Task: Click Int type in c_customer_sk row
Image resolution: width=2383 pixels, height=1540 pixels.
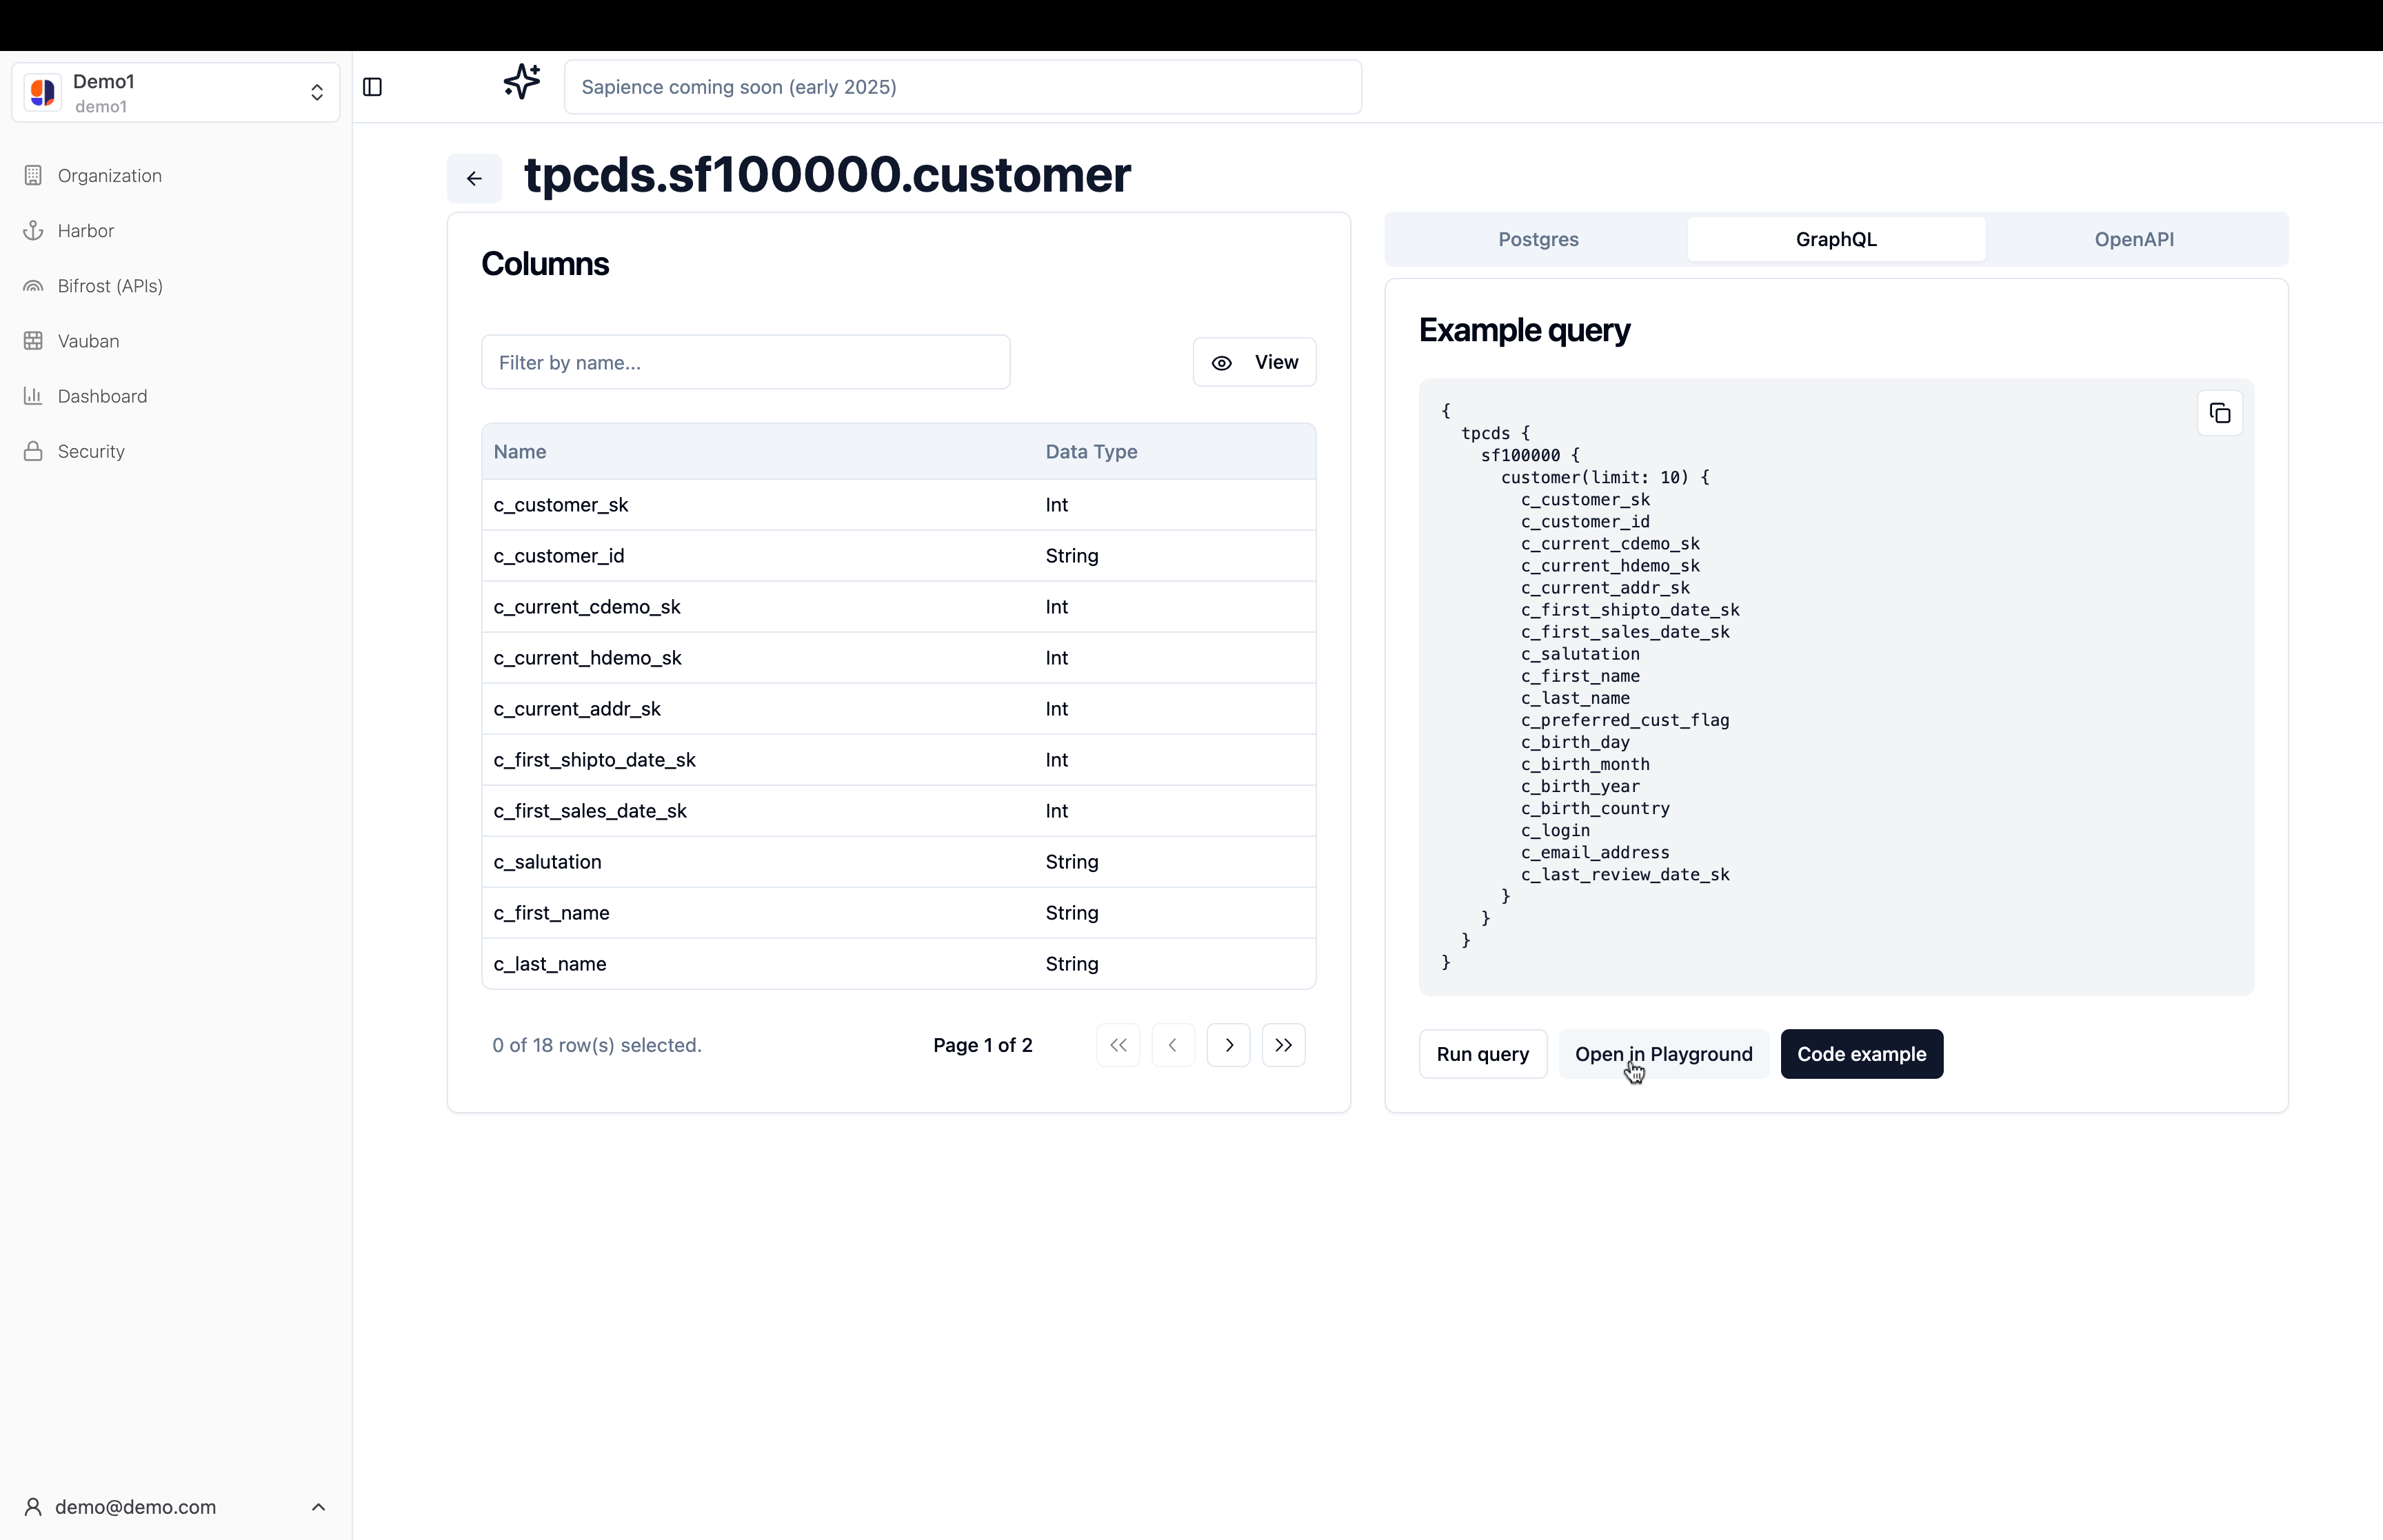Action: (x=1056, y=505)
